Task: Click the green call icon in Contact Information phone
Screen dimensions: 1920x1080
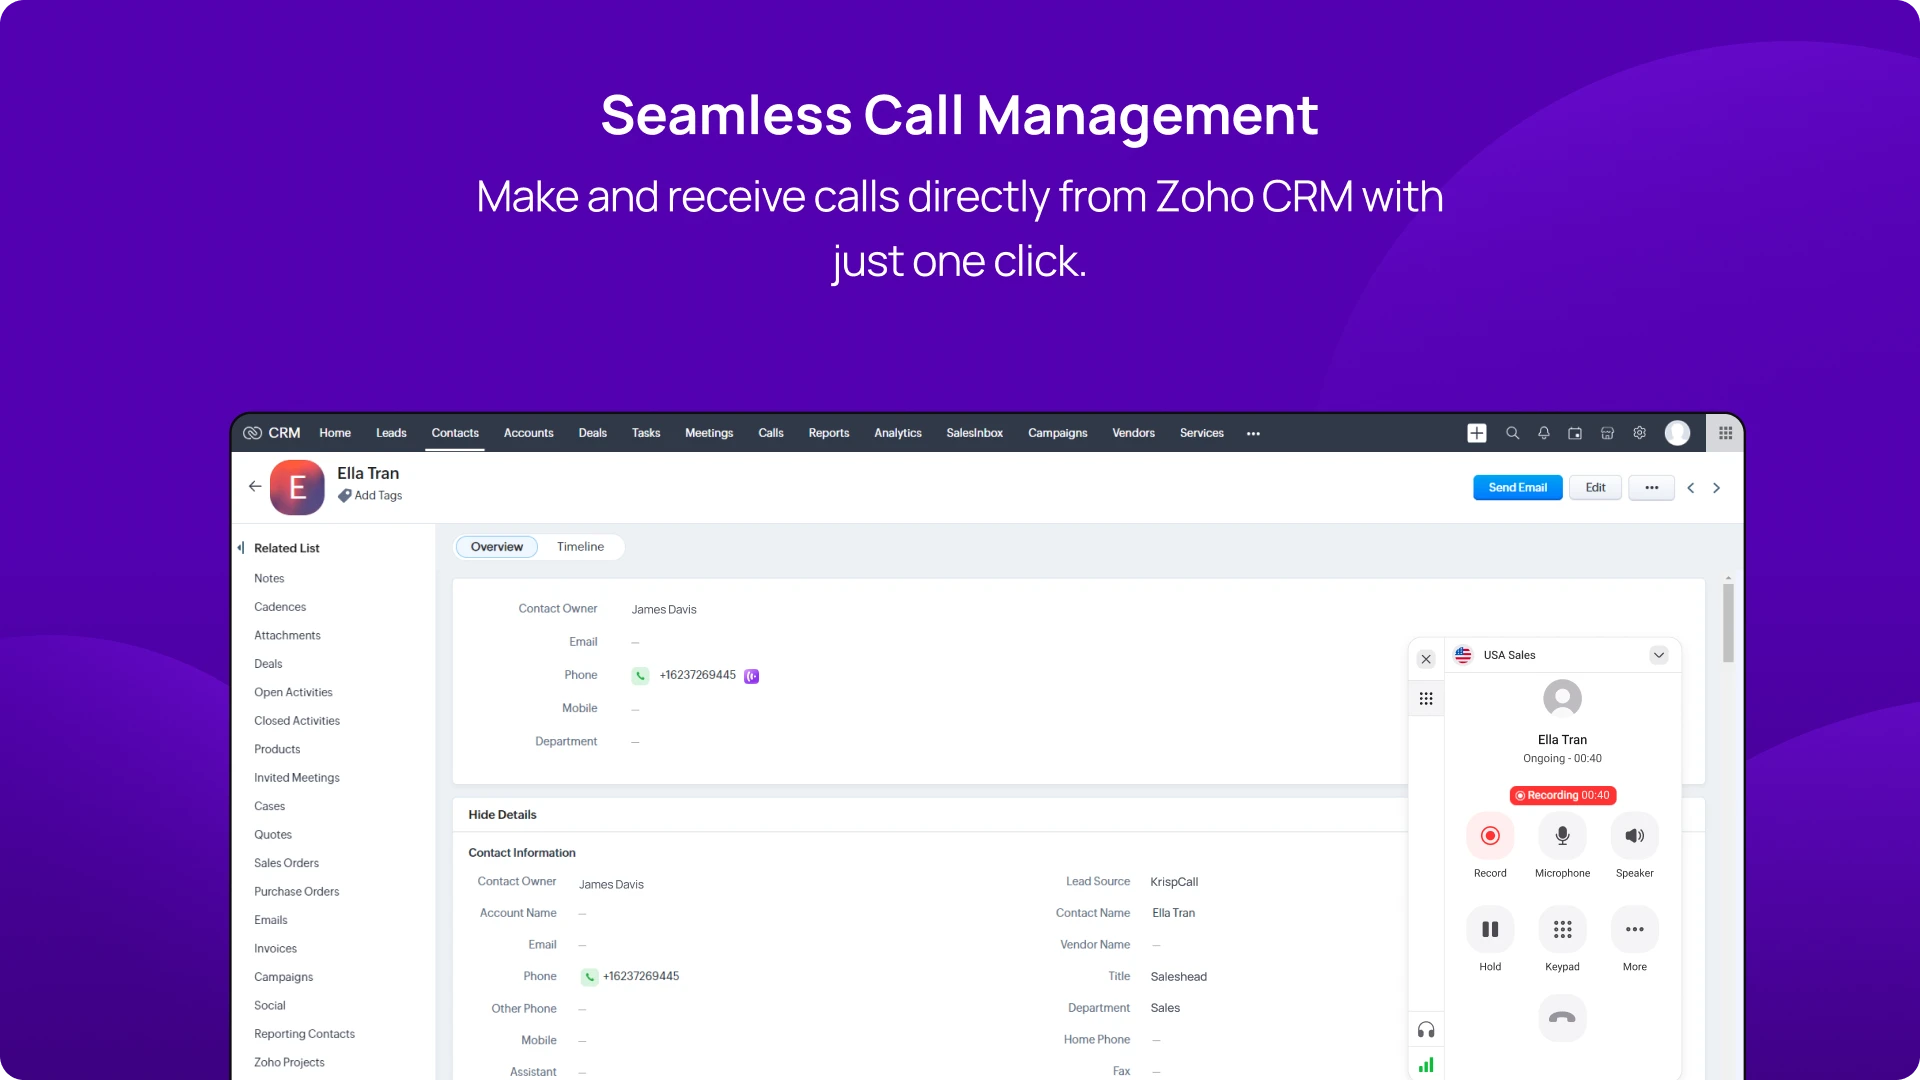Action: 590,977
